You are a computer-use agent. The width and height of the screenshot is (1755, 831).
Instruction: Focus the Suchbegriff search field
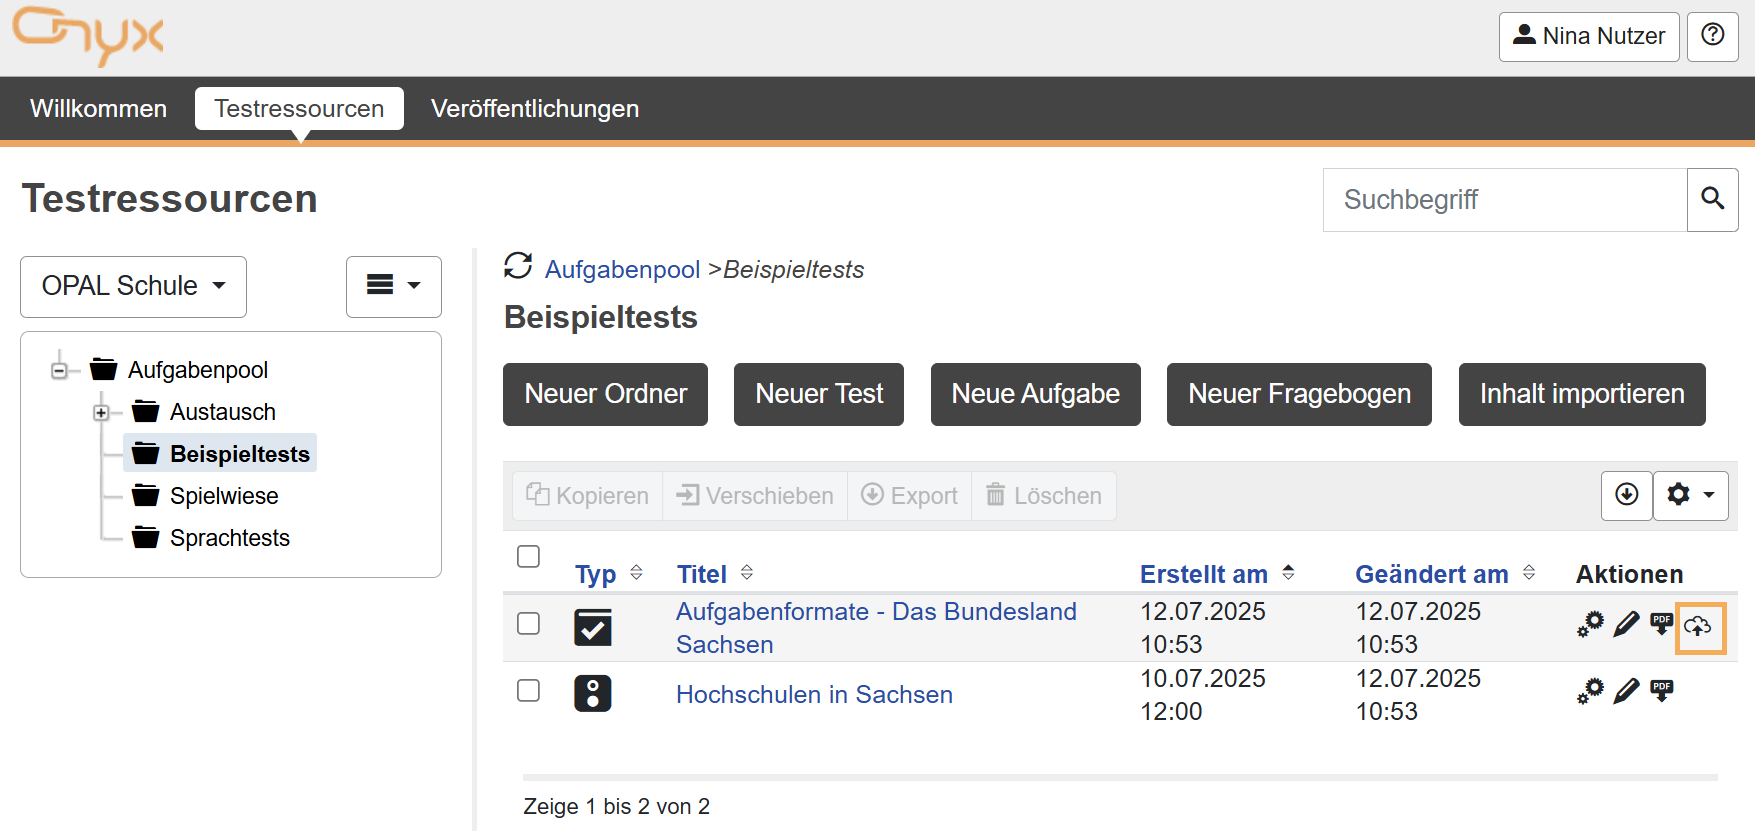tap(1505, 199)
